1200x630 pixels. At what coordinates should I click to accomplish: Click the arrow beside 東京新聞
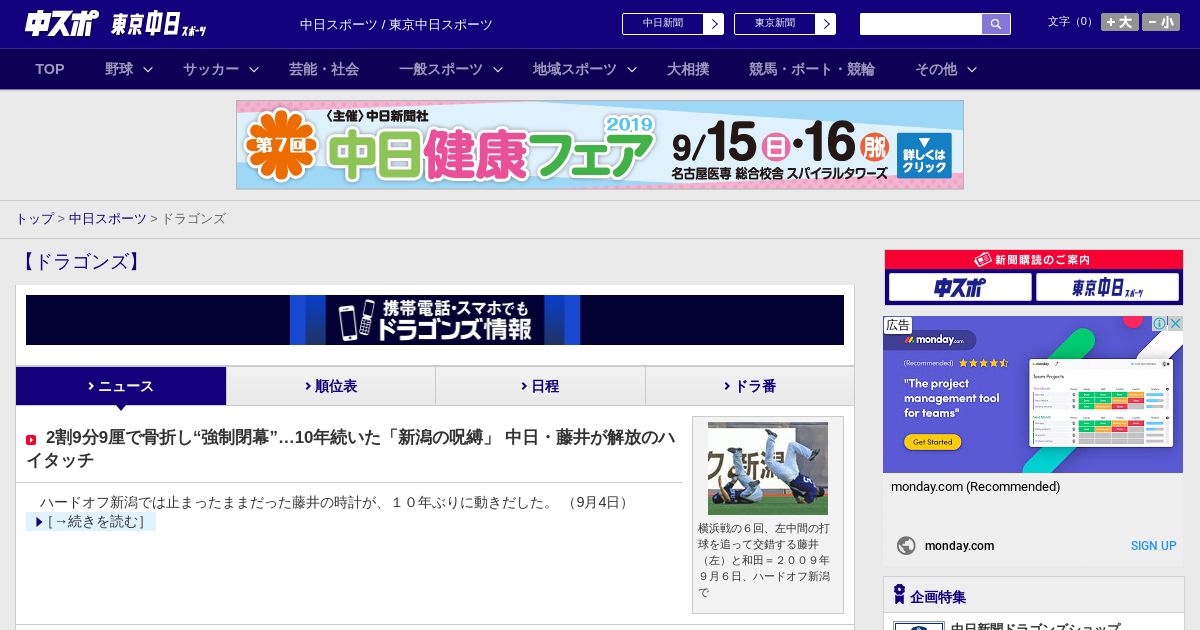[826, 24]
